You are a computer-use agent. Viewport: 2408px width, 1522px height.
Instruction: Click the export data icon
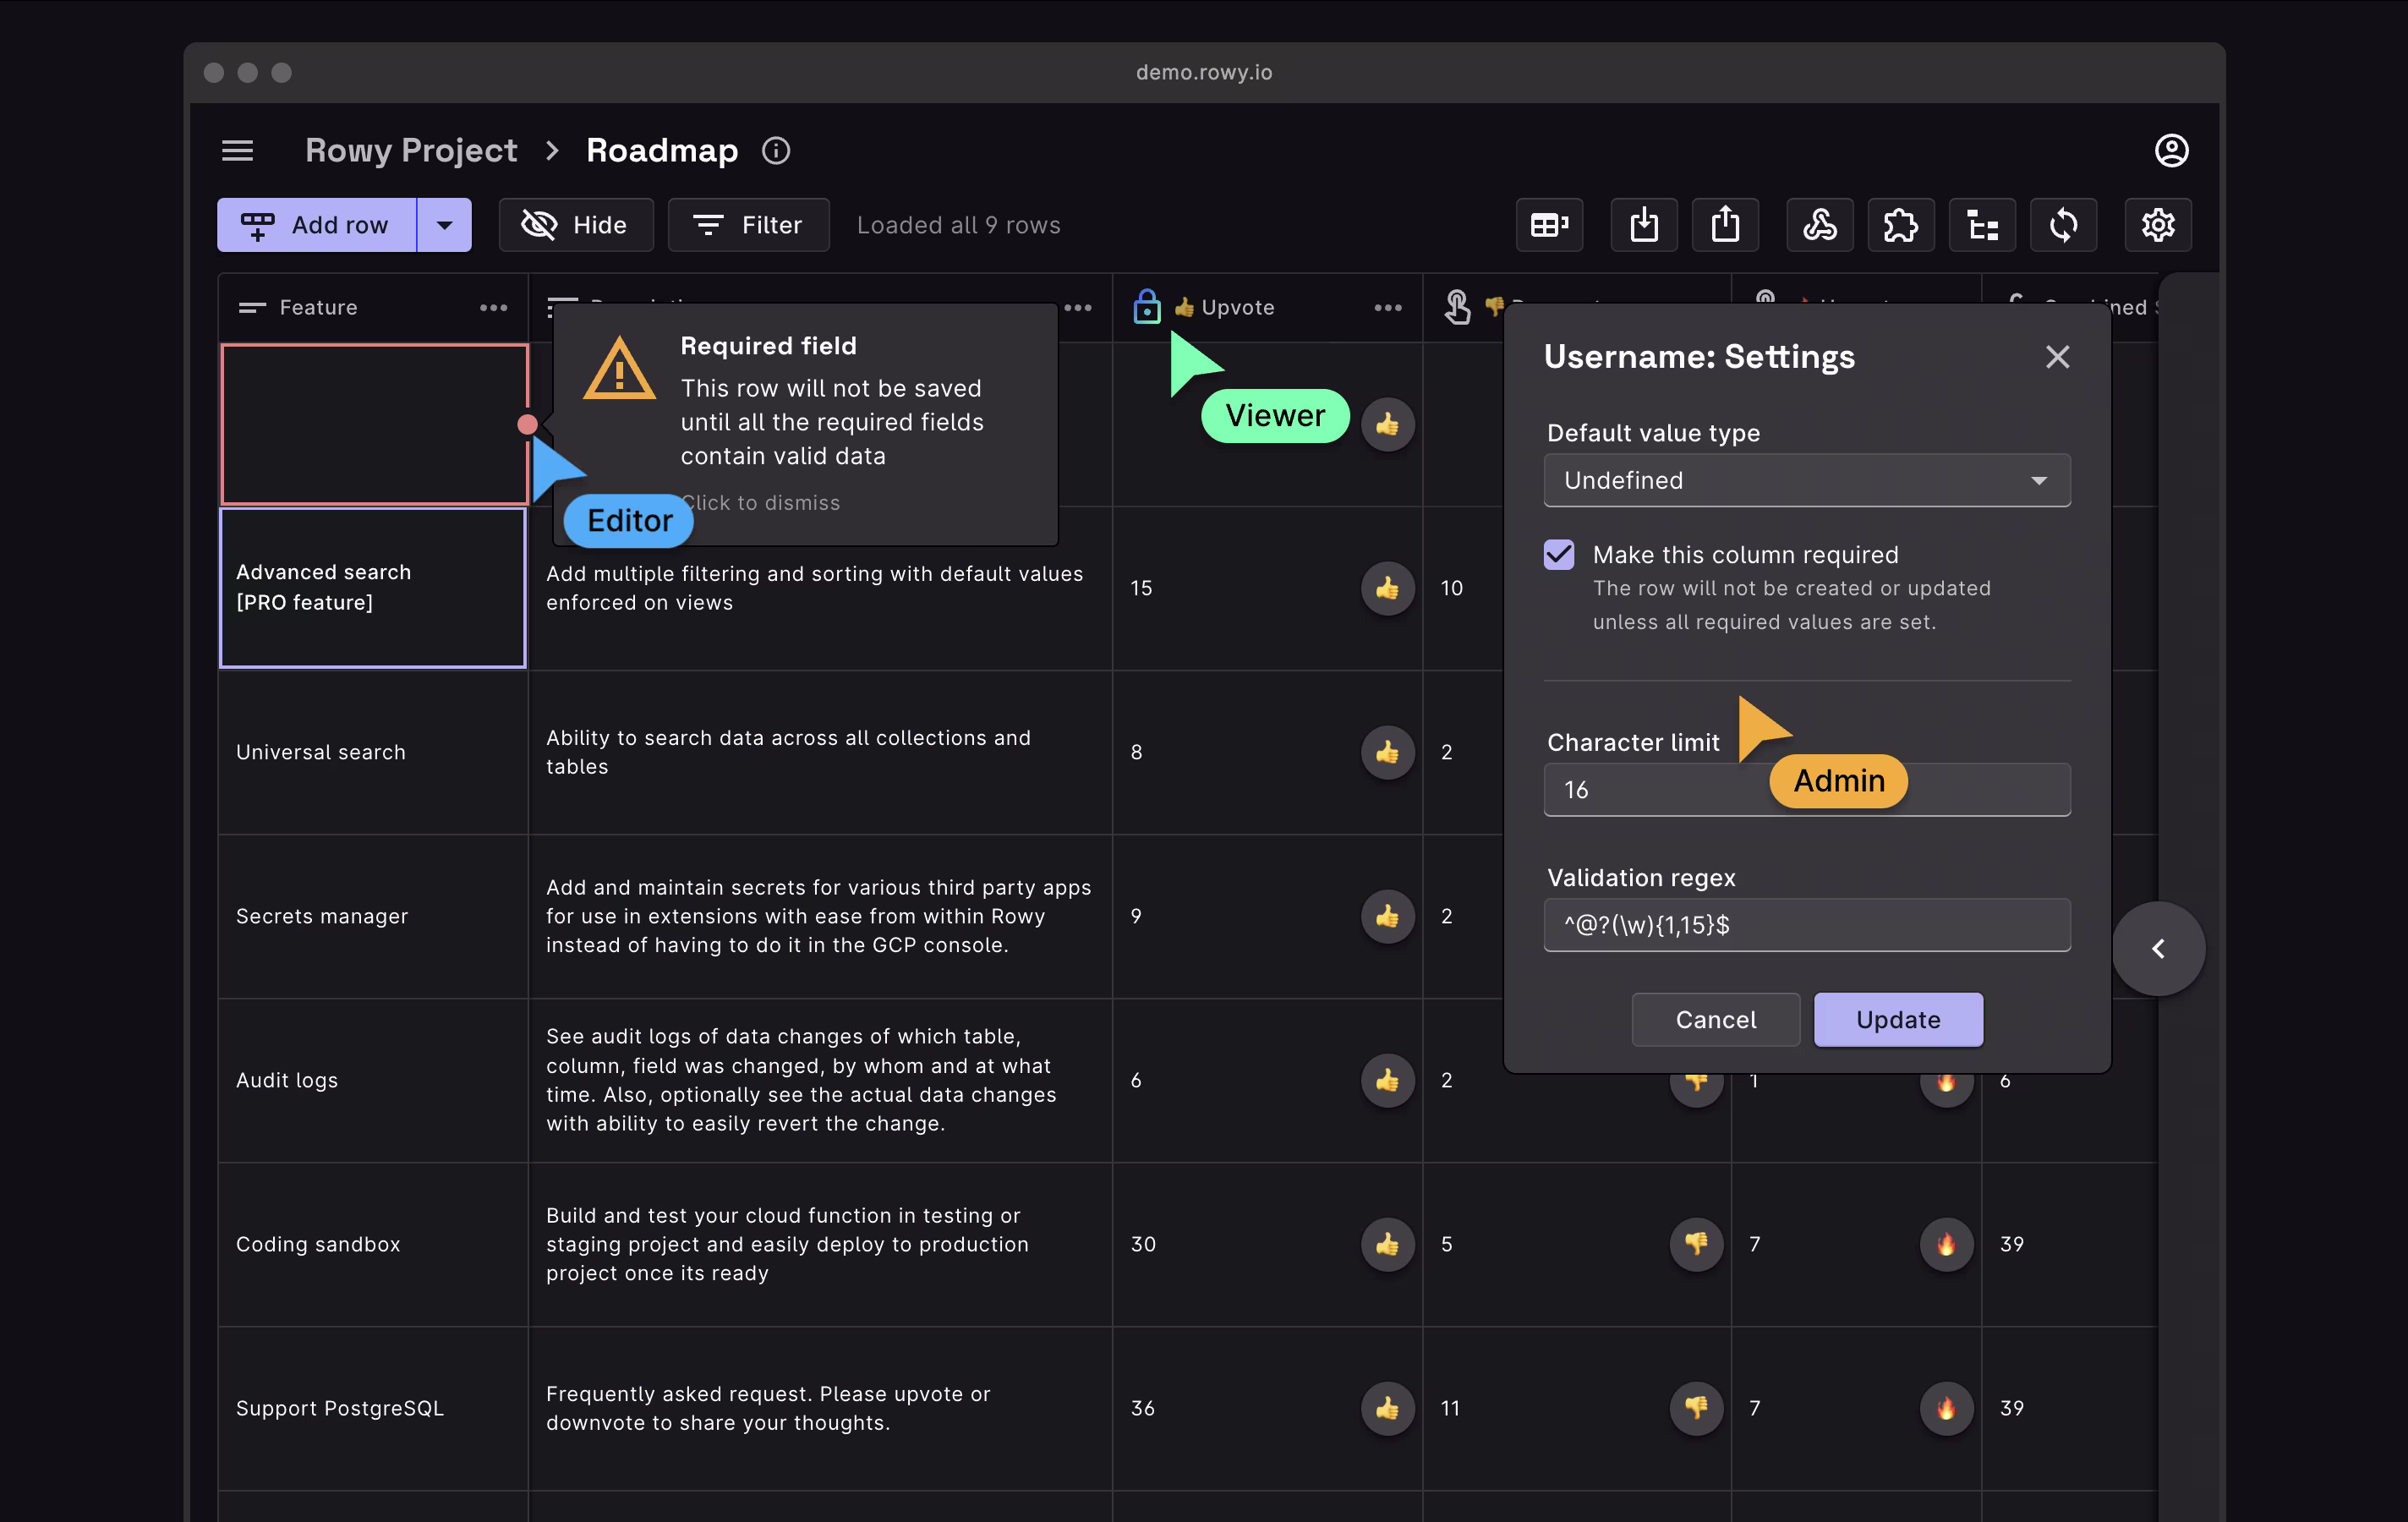(1725, 225)
